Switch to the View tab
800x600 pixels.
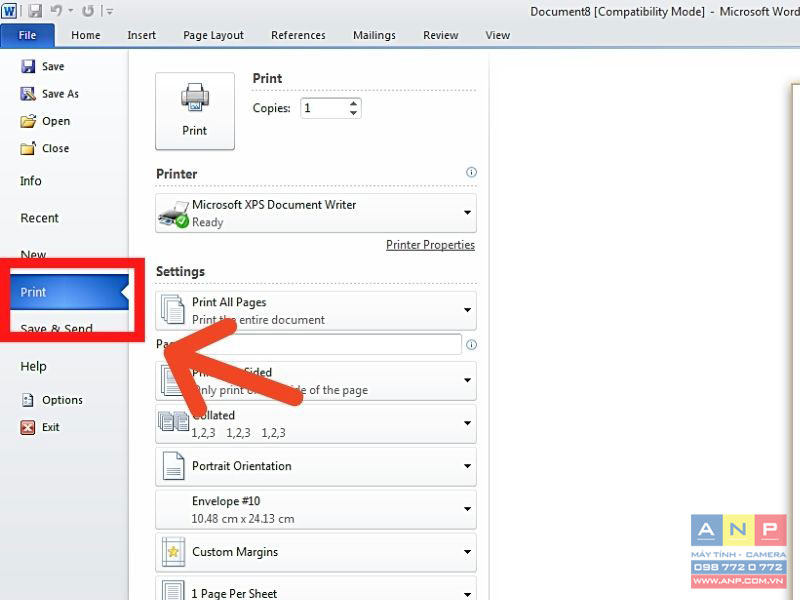point(497,35)
